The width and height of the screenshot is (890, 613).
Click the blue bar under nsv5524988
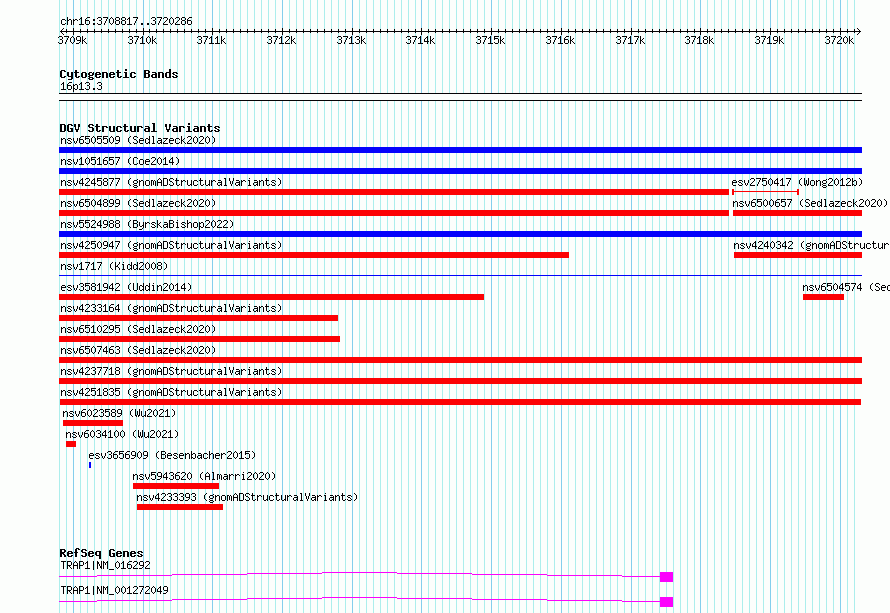[460, 234]
